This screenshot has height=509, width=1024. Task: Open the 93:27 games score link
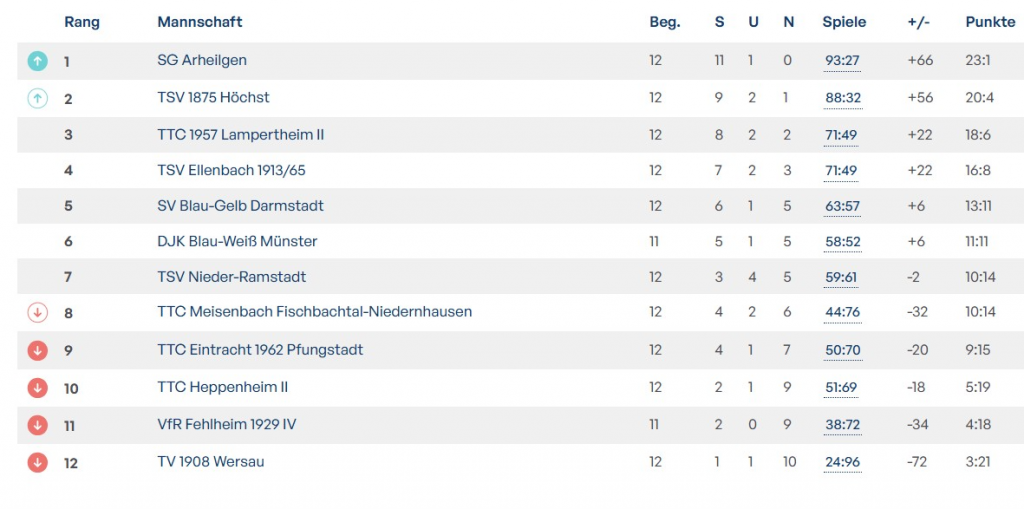[x=842, y=61]
